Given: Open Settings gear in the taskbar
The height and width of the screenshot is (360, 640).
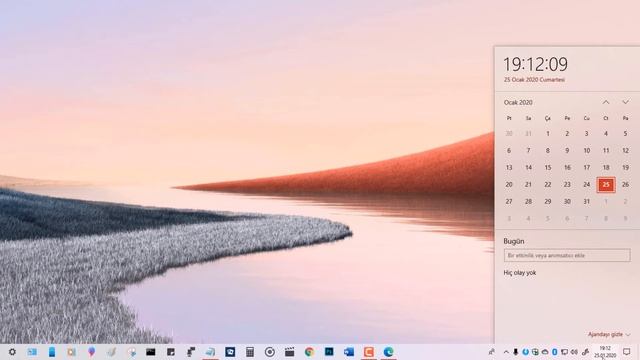Looking at the screenshot, I should (x=12, y=352).
